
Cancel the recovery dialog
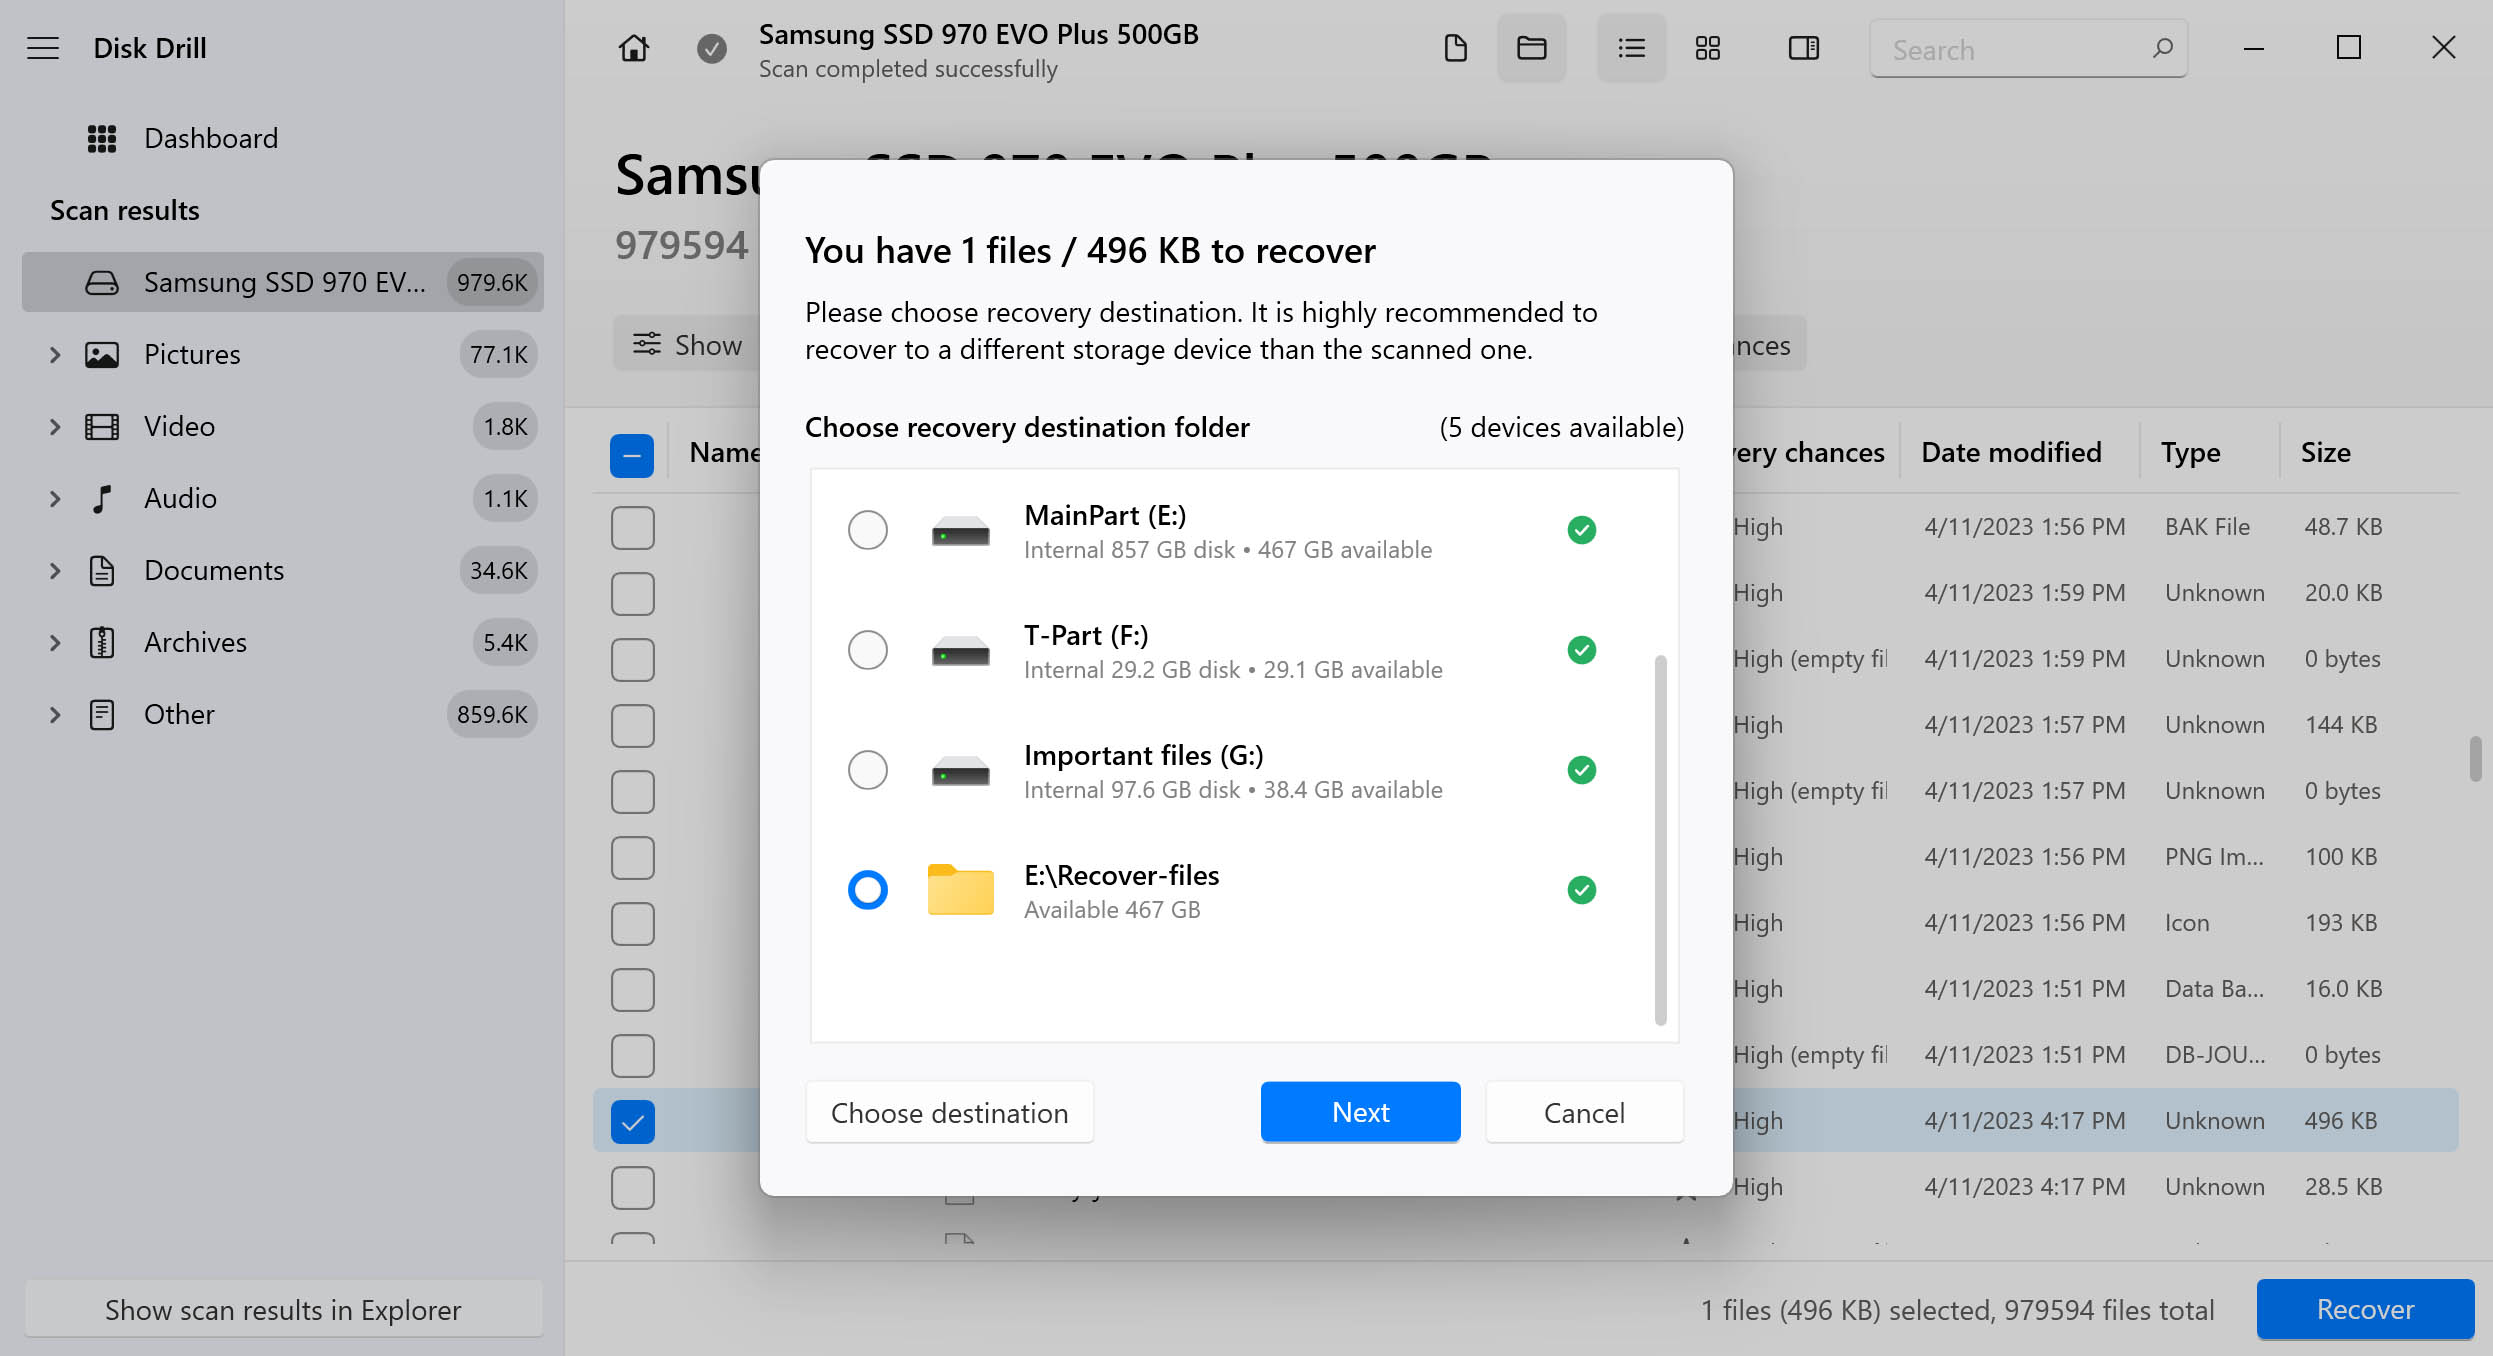tap(1584, 1112)
